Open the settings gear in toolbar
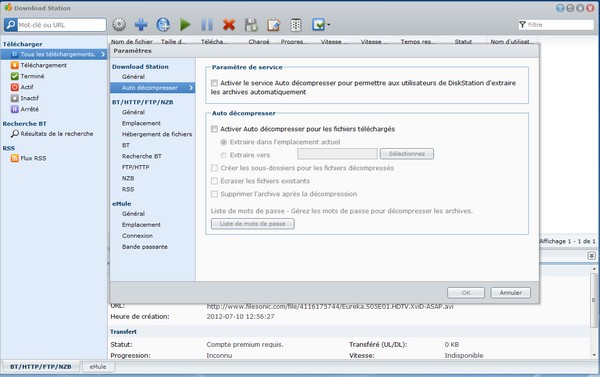The height and width of the screenshot is (377, 600). (x=119, y=24)
